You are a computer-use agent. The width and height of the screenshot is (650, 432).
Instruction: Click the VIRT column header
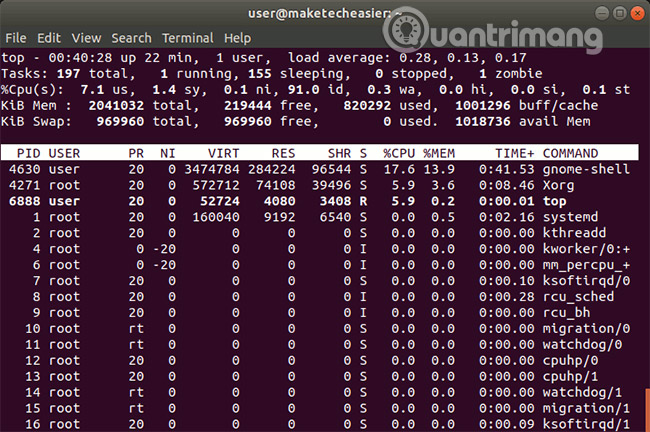coord(223,153)
